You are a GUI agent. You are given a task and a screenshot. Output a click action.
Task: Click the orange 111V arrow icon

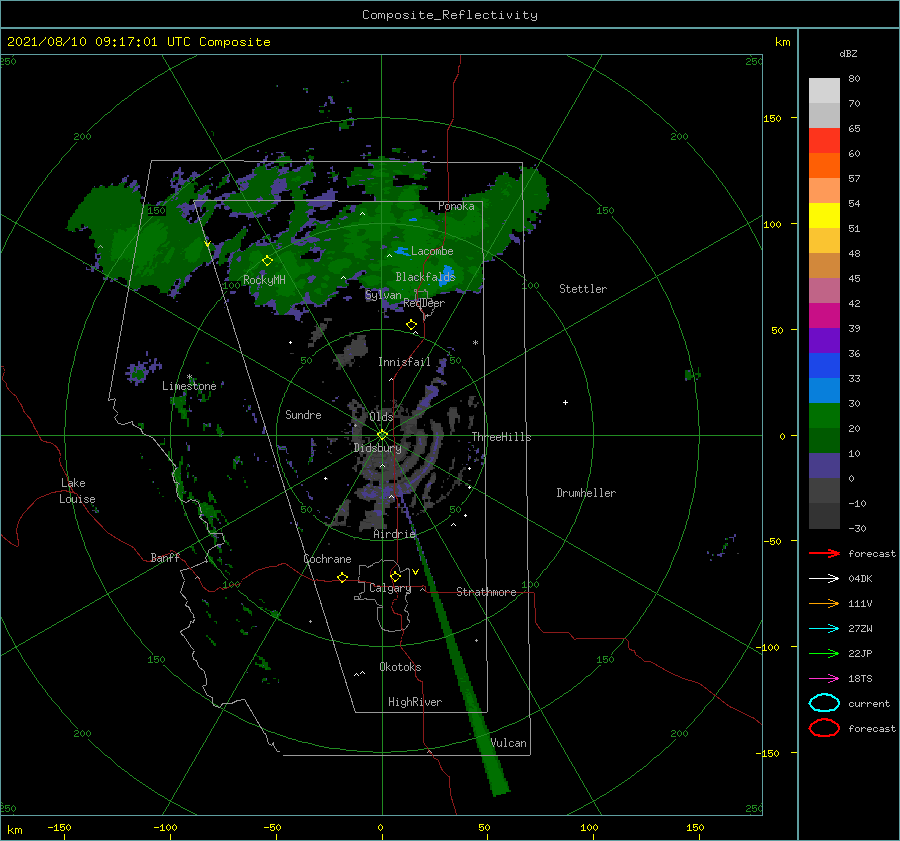point(824,603)
